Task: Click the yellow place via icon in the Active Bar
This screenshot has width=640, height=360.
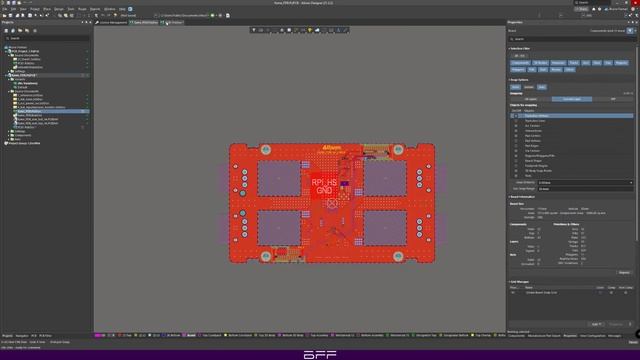Action: pos(310,30)
